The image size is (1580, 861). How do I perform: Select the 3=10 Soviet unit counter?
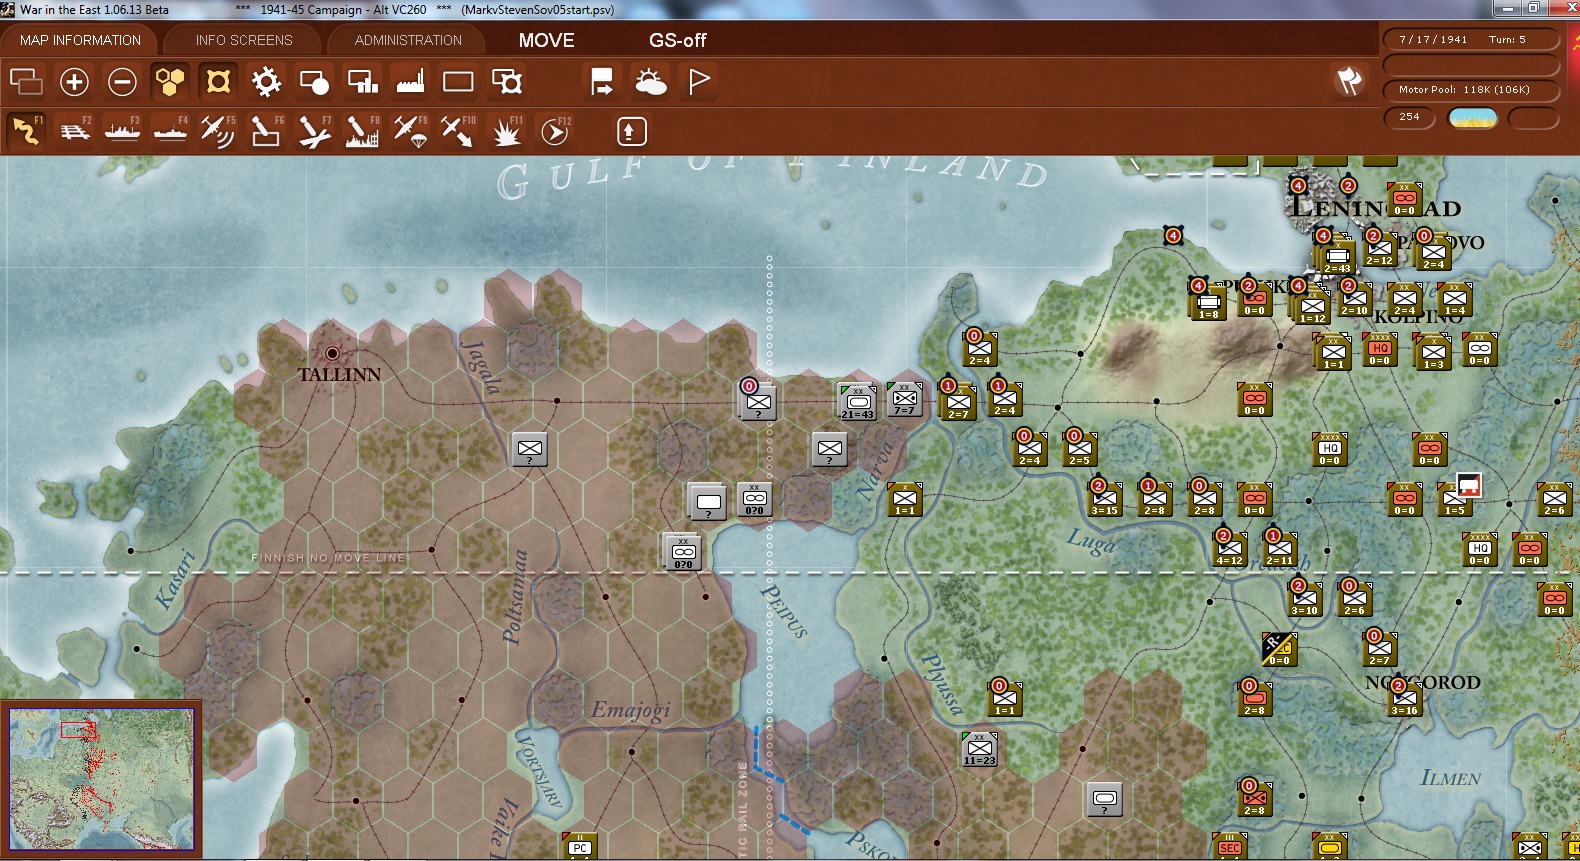(x=1305, y=599)
